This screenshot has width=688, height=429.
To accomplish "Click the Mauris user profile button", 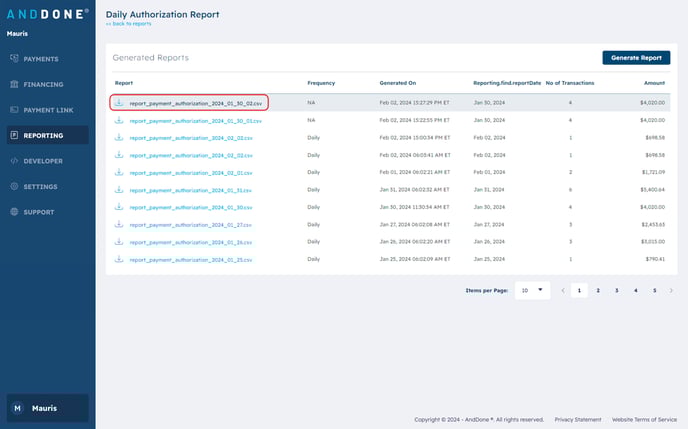I will [47, 408].
